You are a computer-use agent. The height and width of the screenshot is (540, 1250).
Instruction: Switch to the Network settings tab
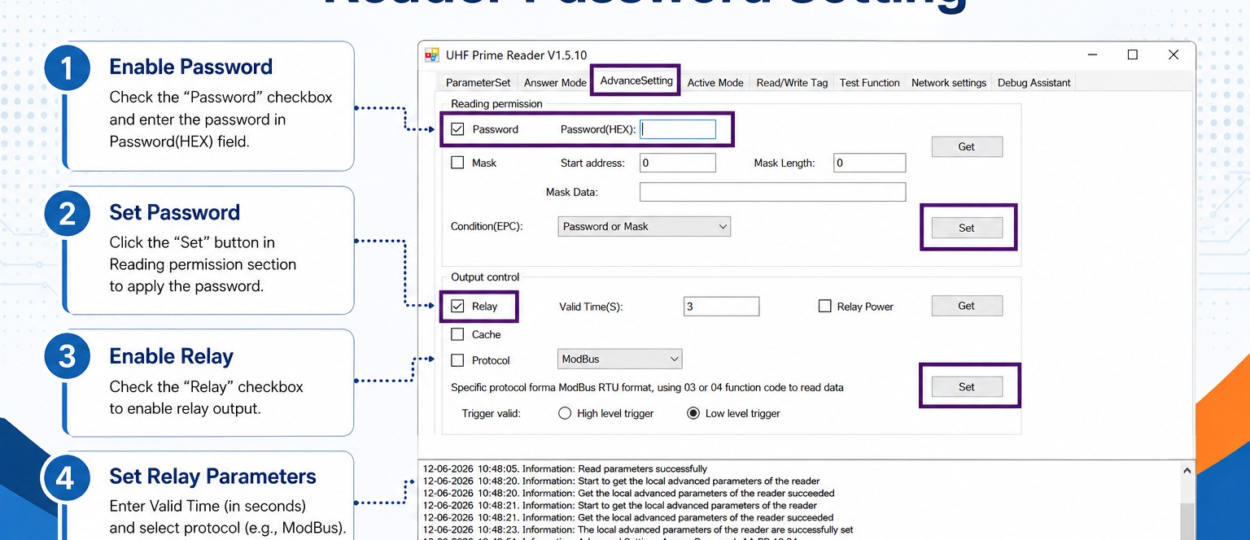948,83
